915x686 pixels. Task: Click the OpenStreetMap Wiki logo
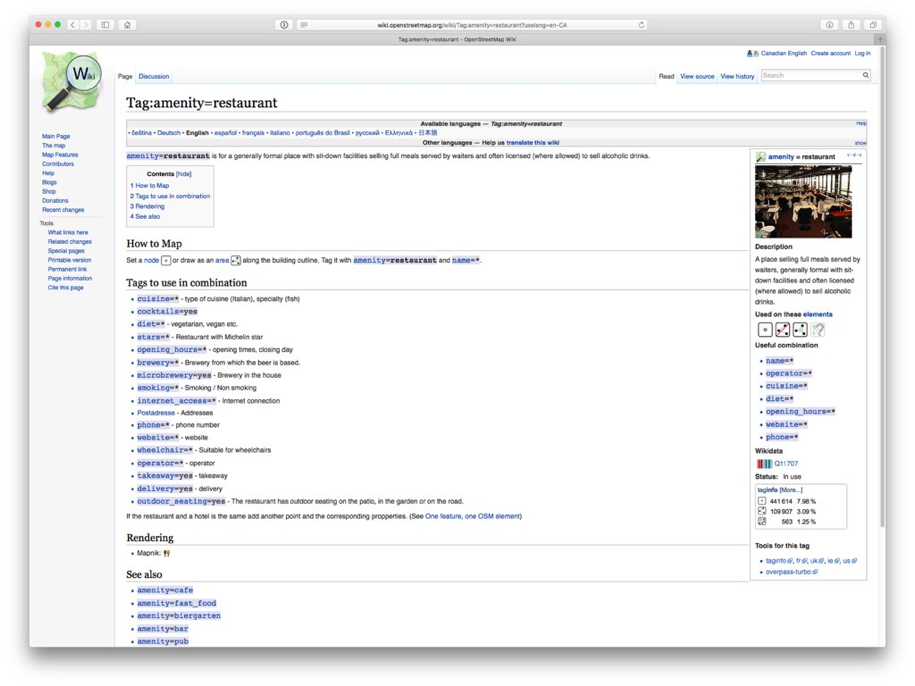point(71,82)
